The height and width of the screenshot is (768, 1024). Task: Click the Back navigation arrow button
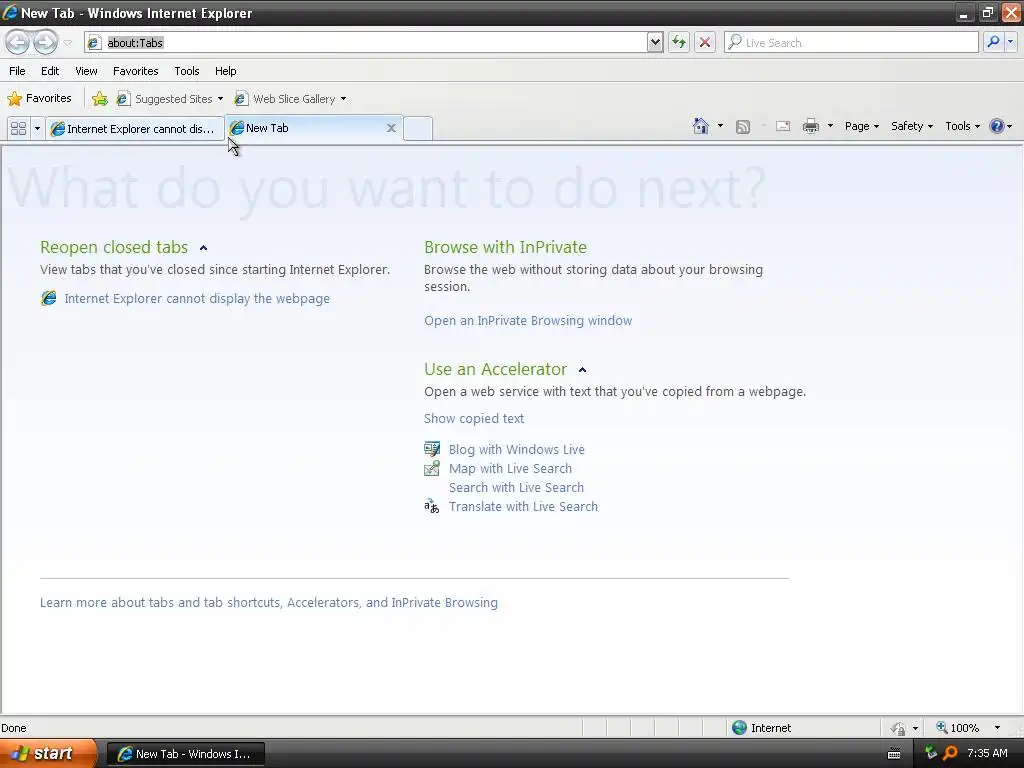(18, 42)
